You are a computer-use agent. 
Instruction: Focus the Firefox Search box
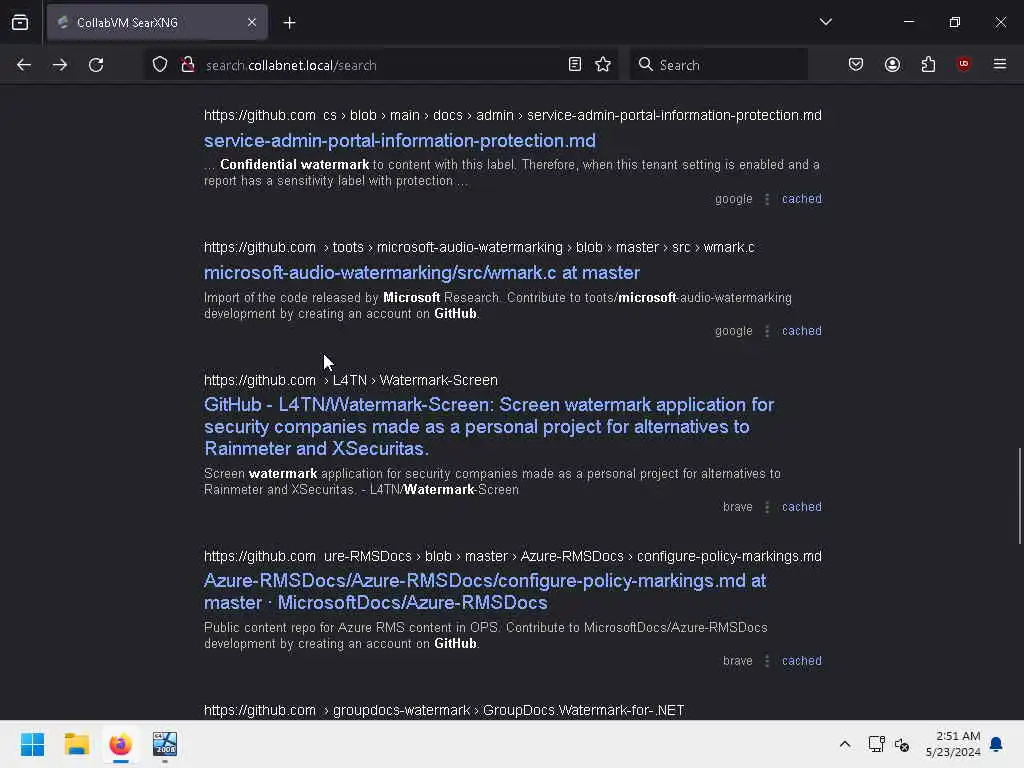718,65
